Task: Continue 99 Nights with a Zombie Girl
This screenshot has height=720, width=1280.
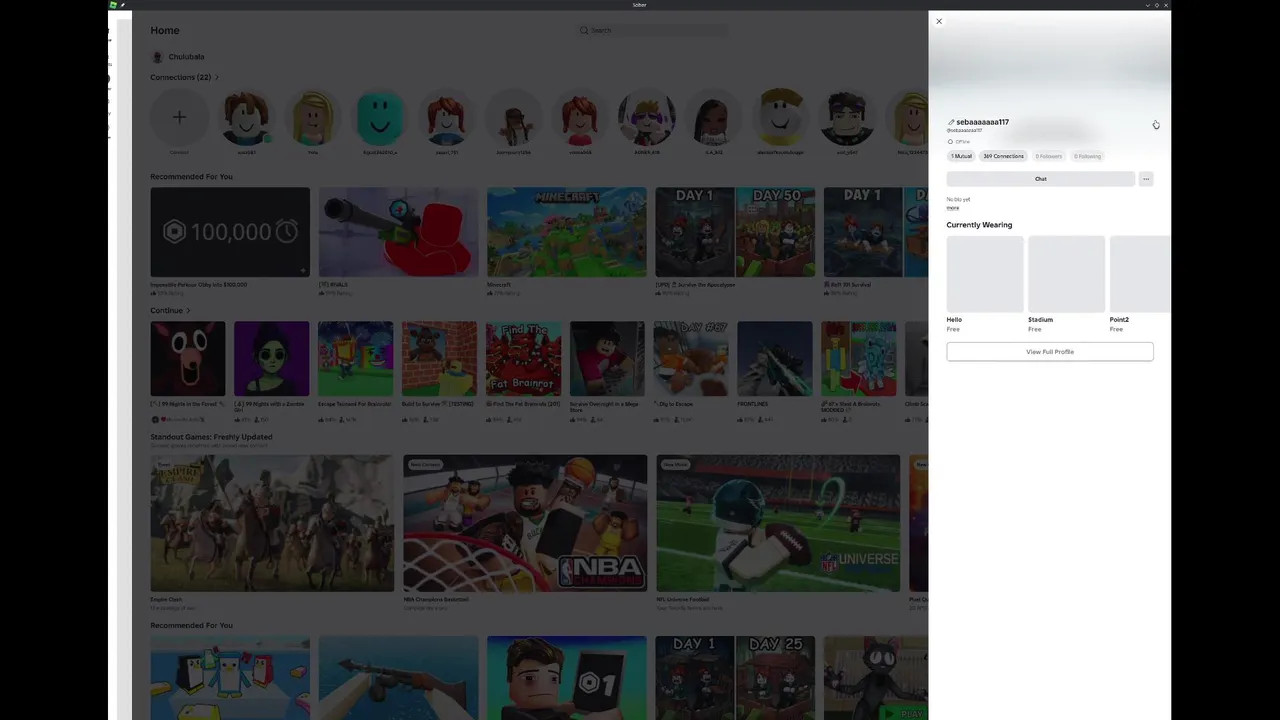Action: pos(272,359)
